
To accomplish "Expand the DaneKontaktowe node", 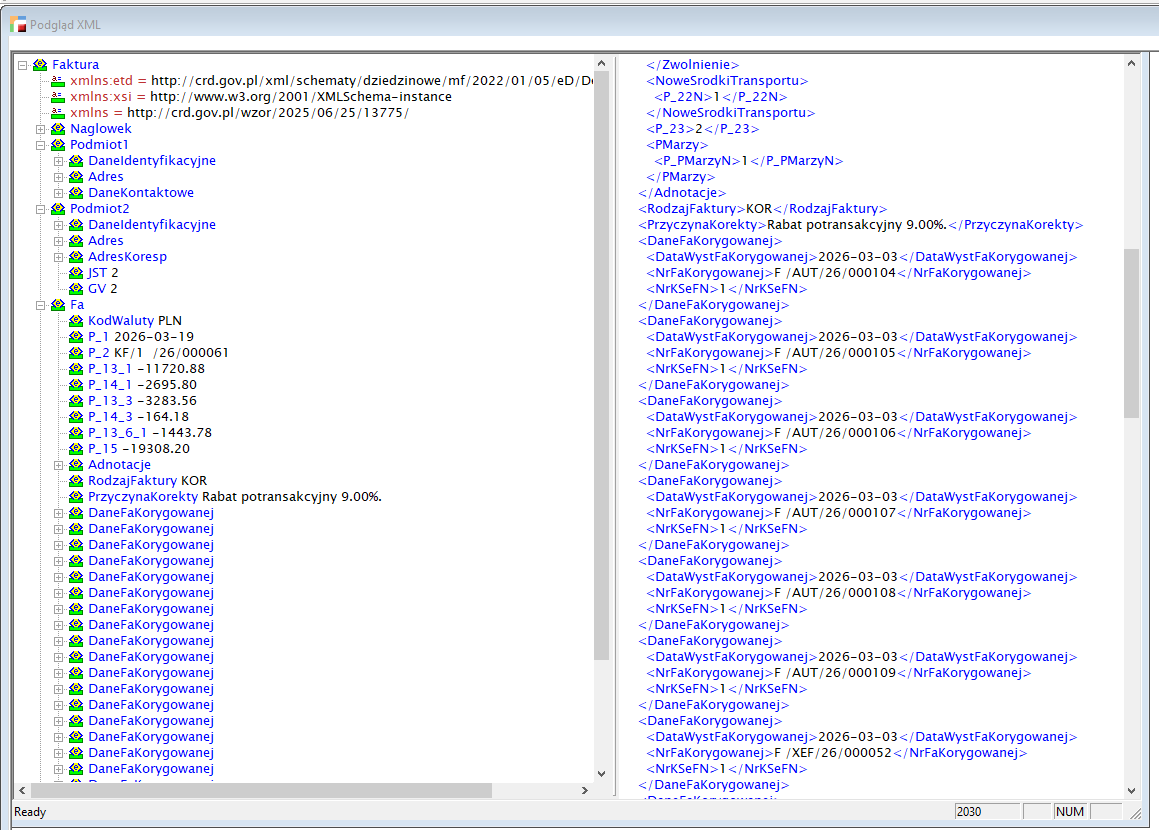I will pos(59,193).
